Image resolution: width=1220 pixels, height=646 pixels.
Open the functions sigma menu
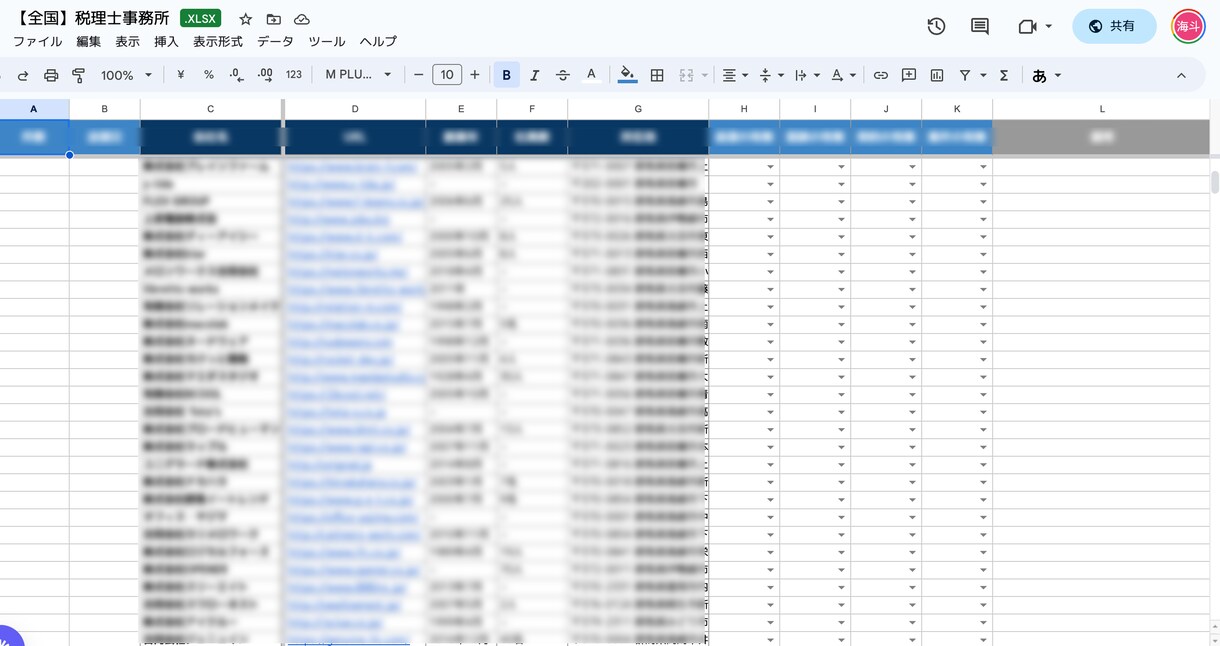[1004, 75]
